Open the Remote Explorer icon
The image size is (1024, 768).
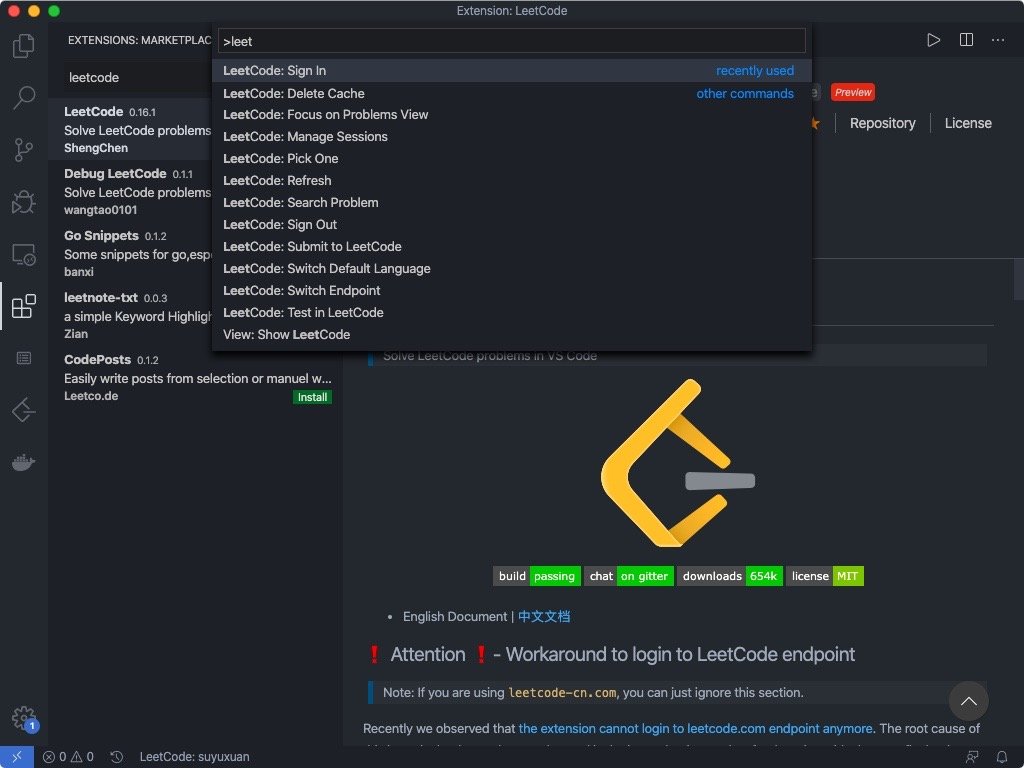[x=24, y=255]
